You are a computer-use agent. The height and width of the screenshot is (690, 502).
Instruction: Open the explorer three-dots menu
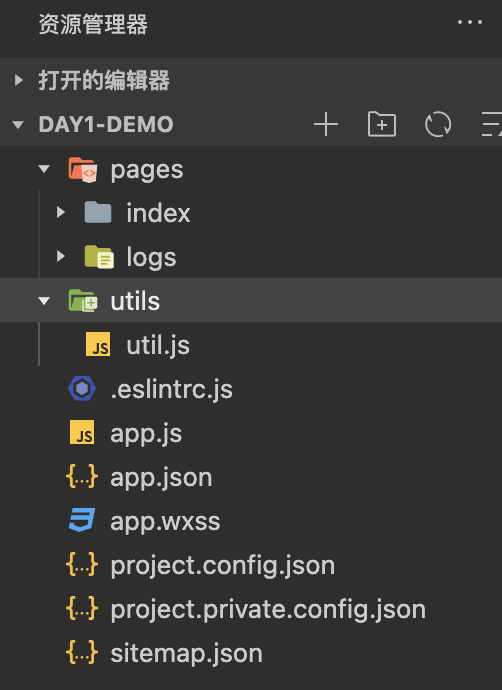470,22
